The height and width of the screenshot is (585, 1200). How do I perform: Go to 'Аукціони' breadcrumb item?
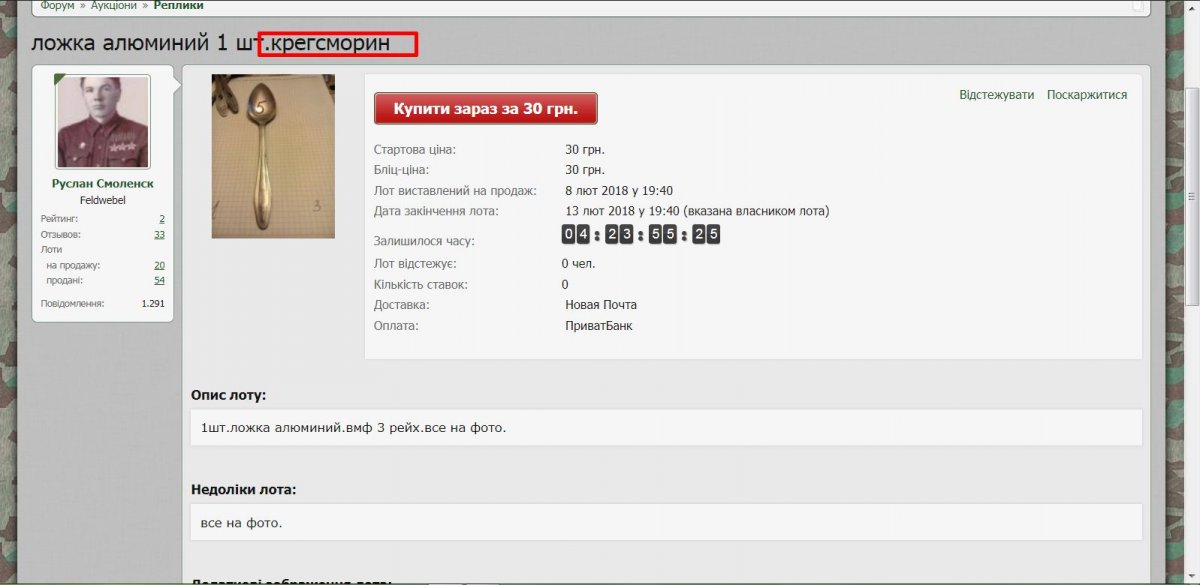113,6
